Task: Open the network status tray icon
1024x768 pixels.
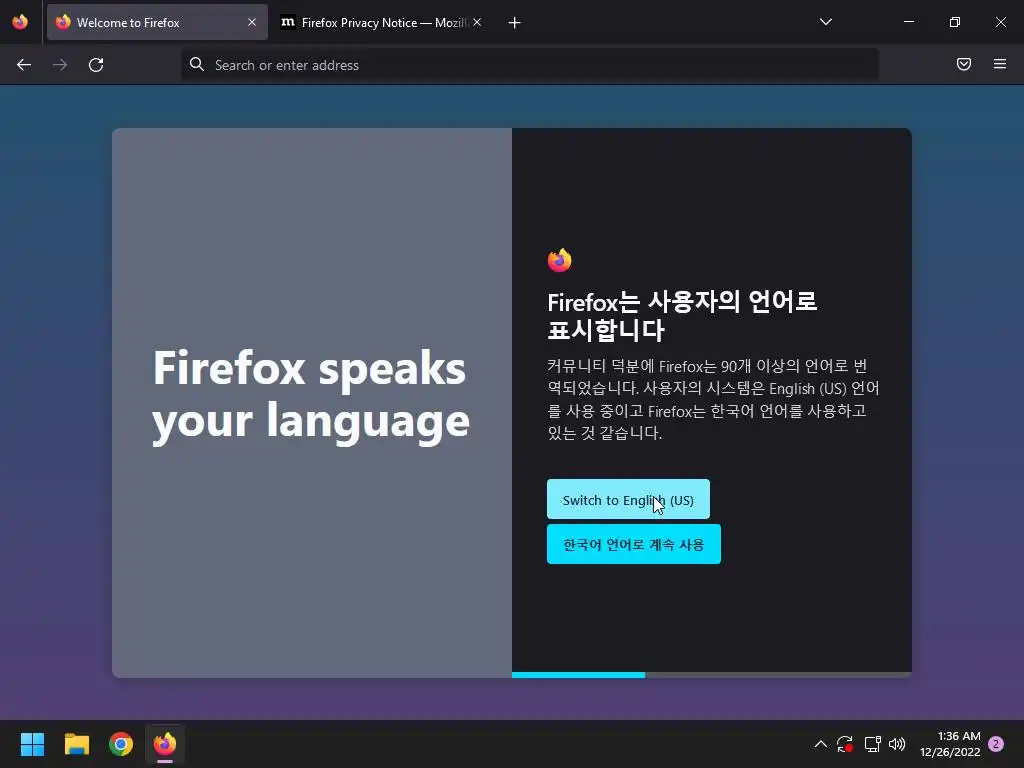Action: point(872,744)
